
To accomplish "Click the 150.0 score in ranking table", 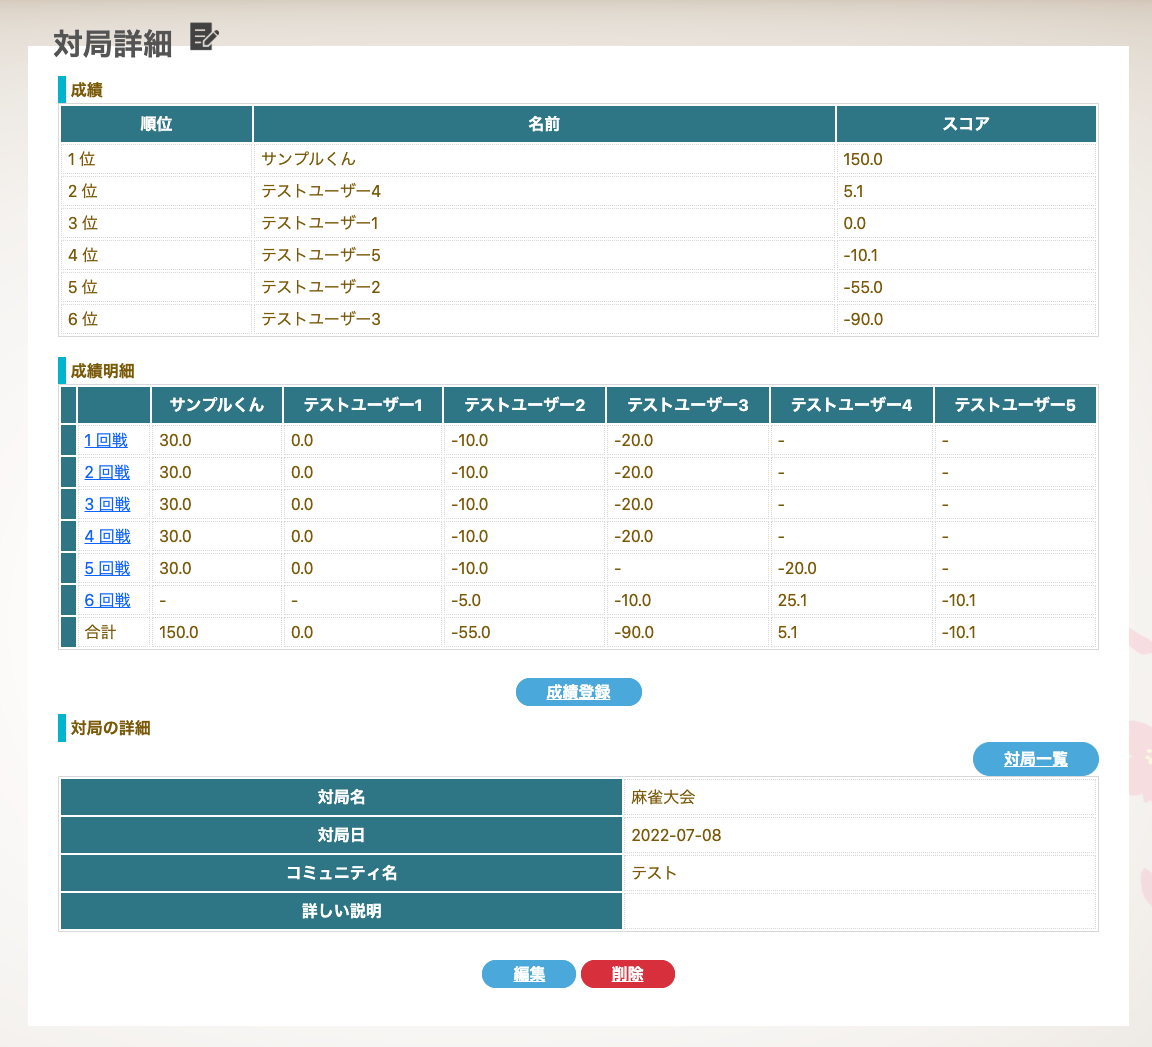I will 863,159.
